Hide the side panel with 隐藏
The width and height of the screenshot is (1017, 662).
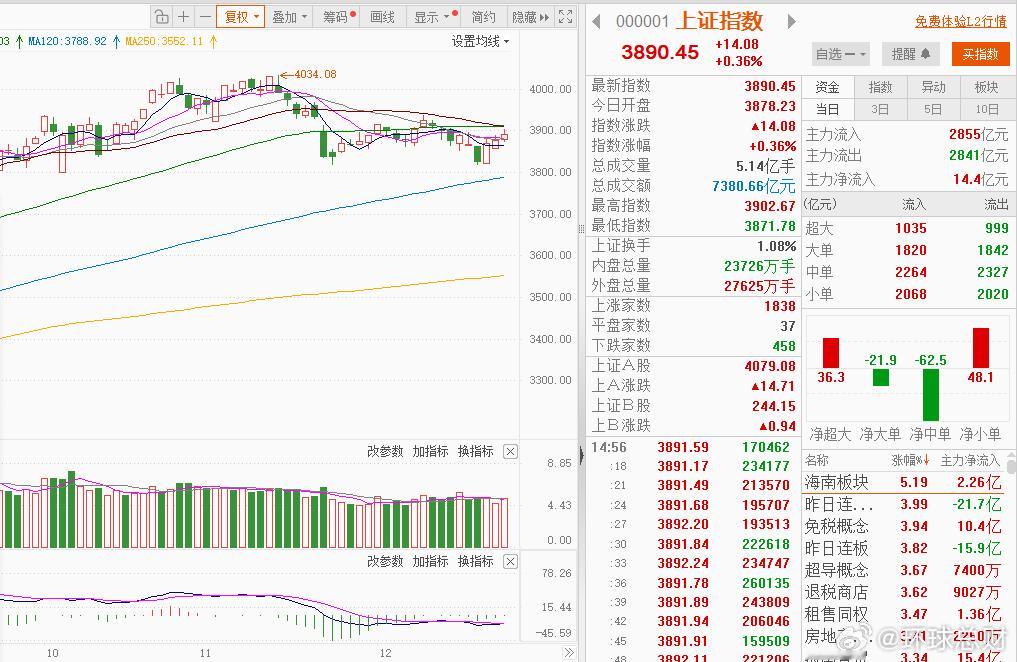pos(530,17)
